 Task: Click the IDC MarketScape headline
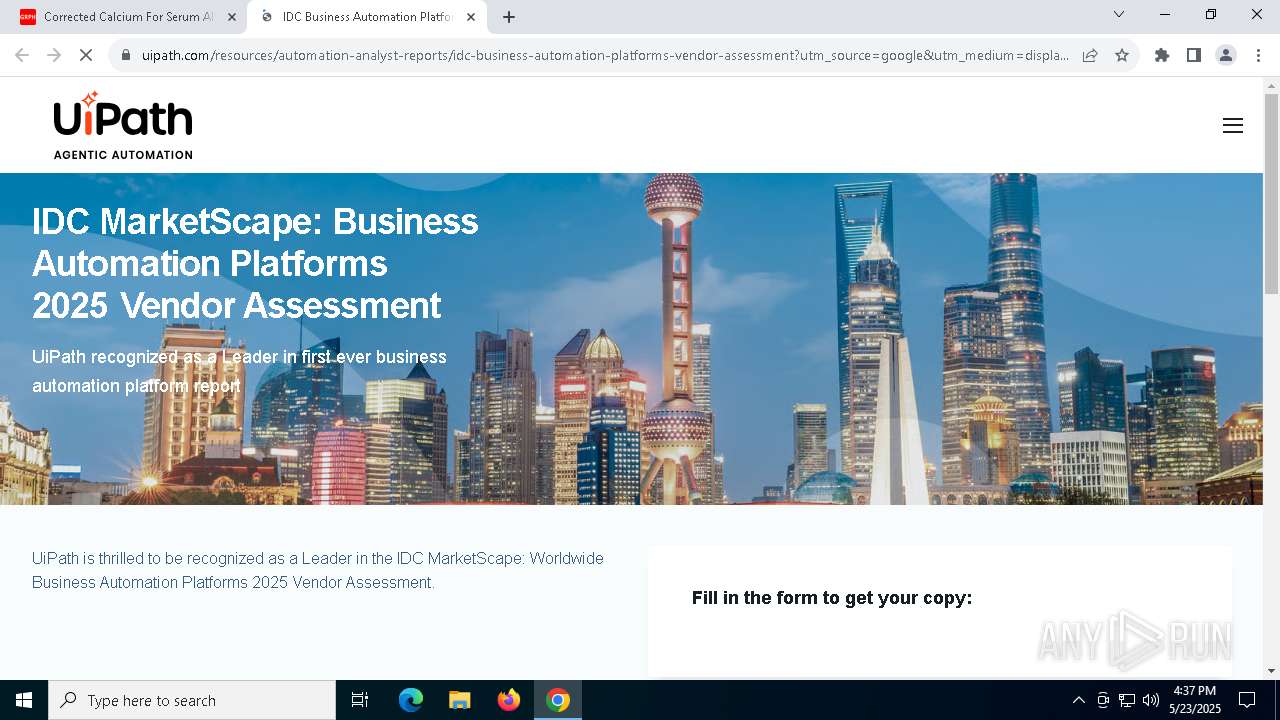(255, 263)
